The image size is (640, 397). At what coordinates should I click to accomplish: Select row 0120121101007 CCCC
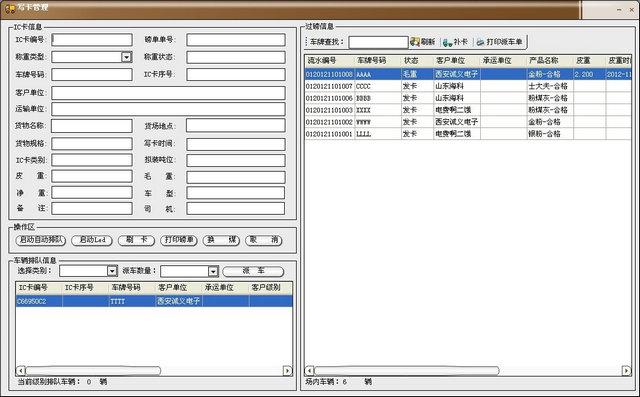(468, 86)
